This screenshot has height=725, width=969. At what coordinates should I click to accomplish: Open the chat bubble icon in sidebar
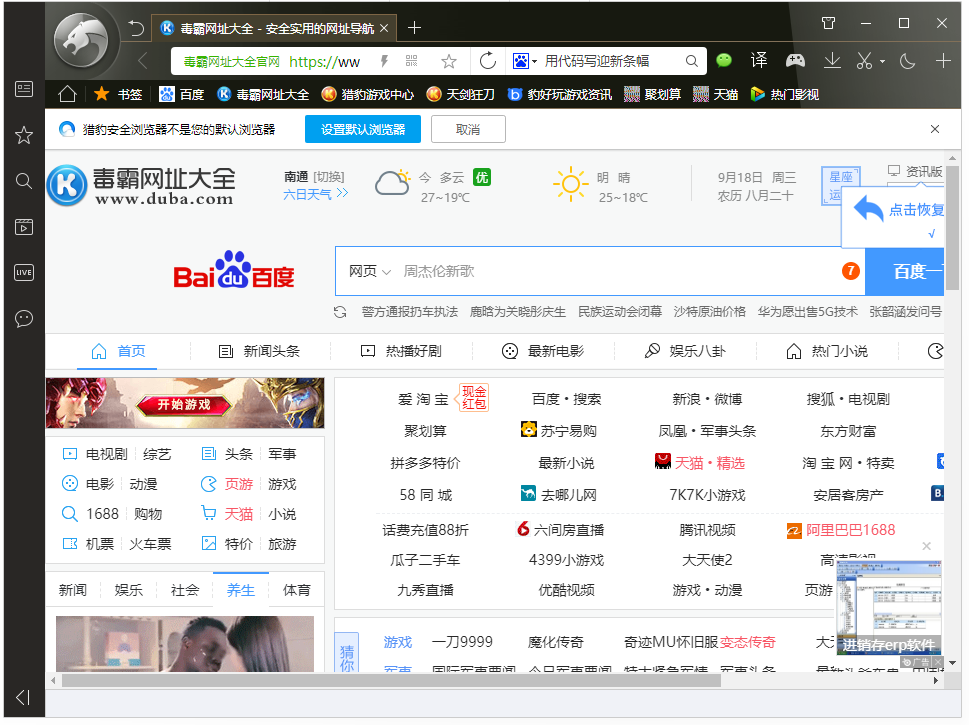[24, 318]
